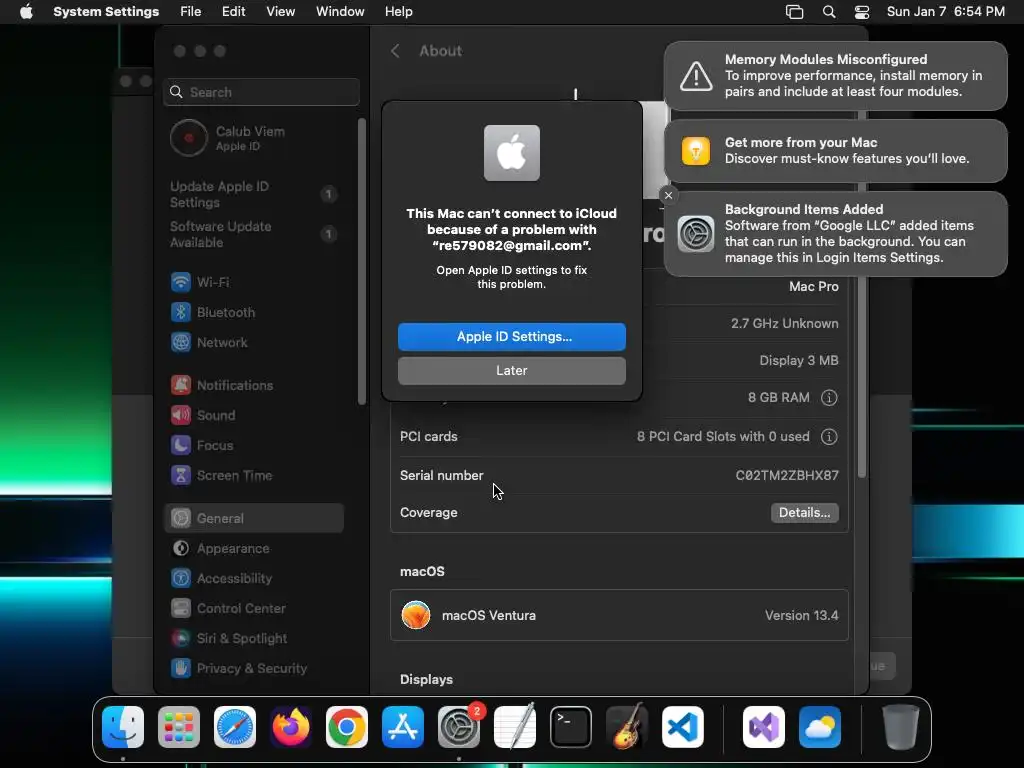Click the Version 13.4 text
This screenshot has height=768, width=1024.
point(801,615)
